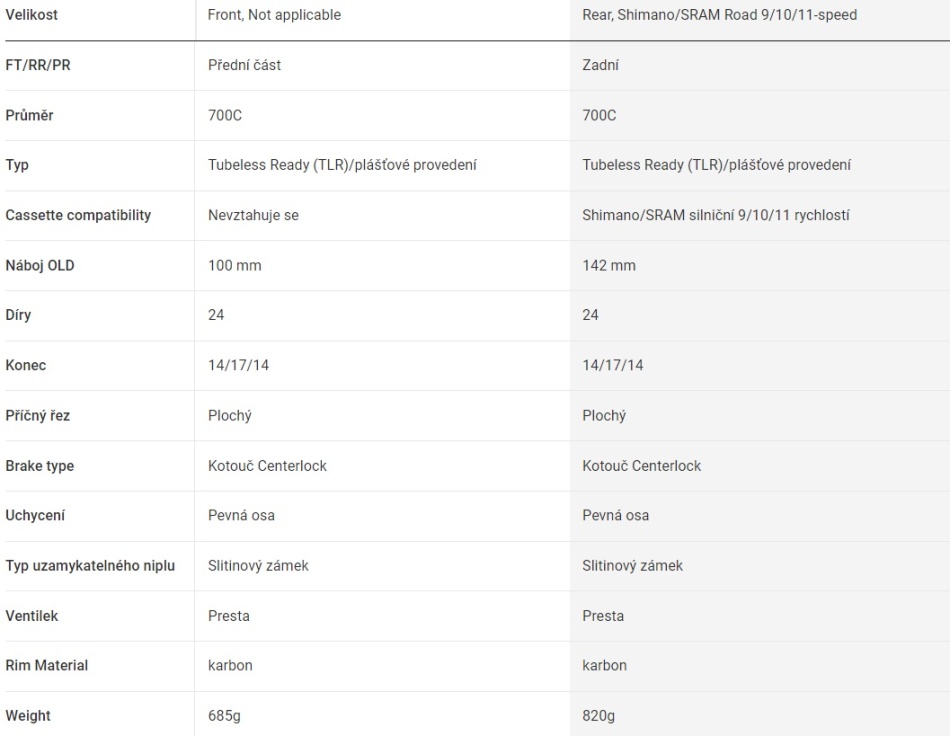This screenshot has height=736, width=950.
Task: Select 'Typ uzamykatelného niplu' row label
Action: (x=90, y=566)
